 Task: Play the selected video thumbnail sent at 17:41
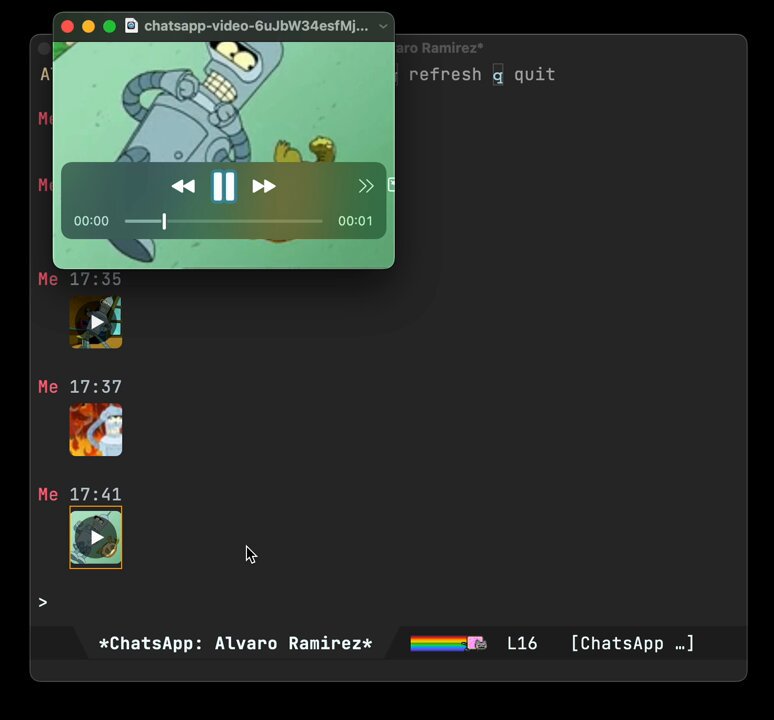pyautogui.click(x=96, y=537)
